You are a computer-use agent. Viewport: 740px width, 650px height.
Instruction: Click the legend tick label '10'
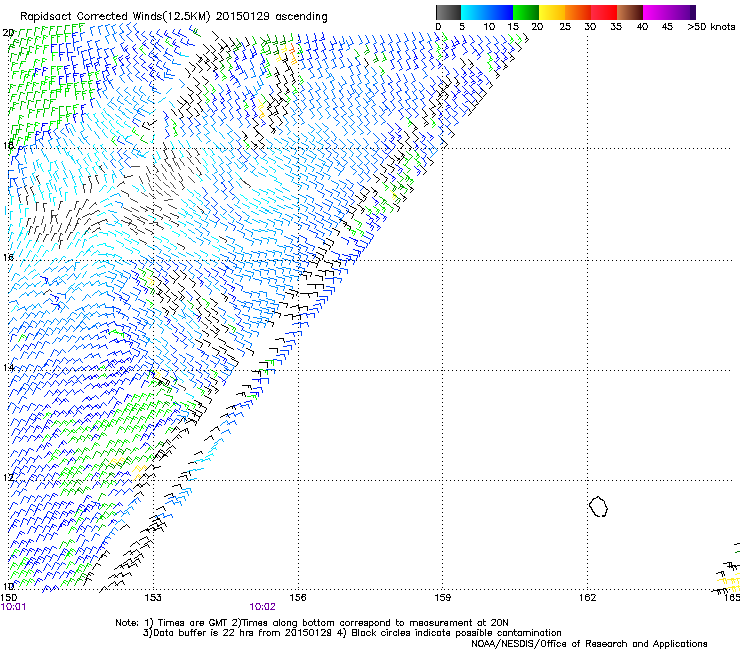pyautogui.click(x=489, y=27)
